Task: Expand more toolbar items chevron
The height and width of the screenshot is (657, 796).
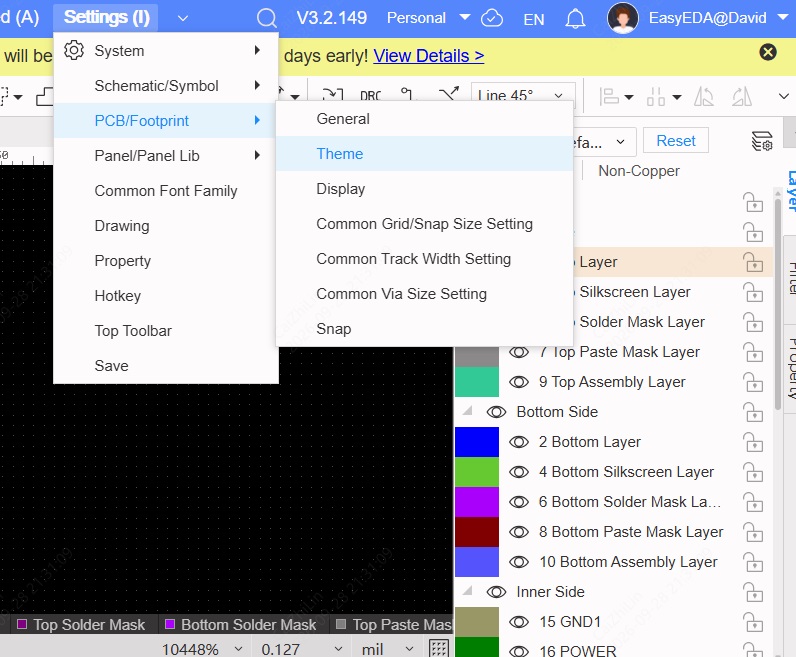Action: coord(784,96)
